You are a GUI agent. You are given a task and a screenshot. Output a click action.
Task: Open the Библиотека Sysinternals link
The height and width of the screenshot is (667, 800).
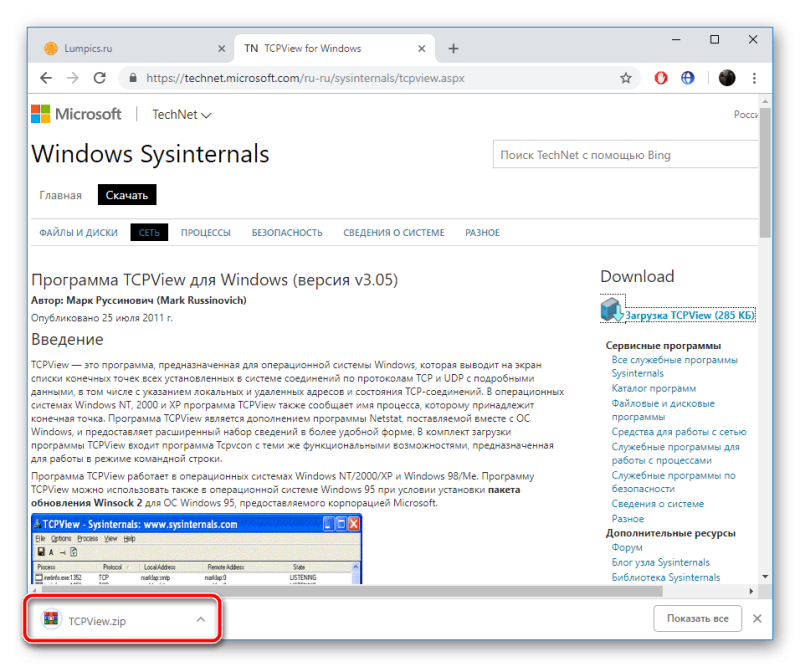666,577
